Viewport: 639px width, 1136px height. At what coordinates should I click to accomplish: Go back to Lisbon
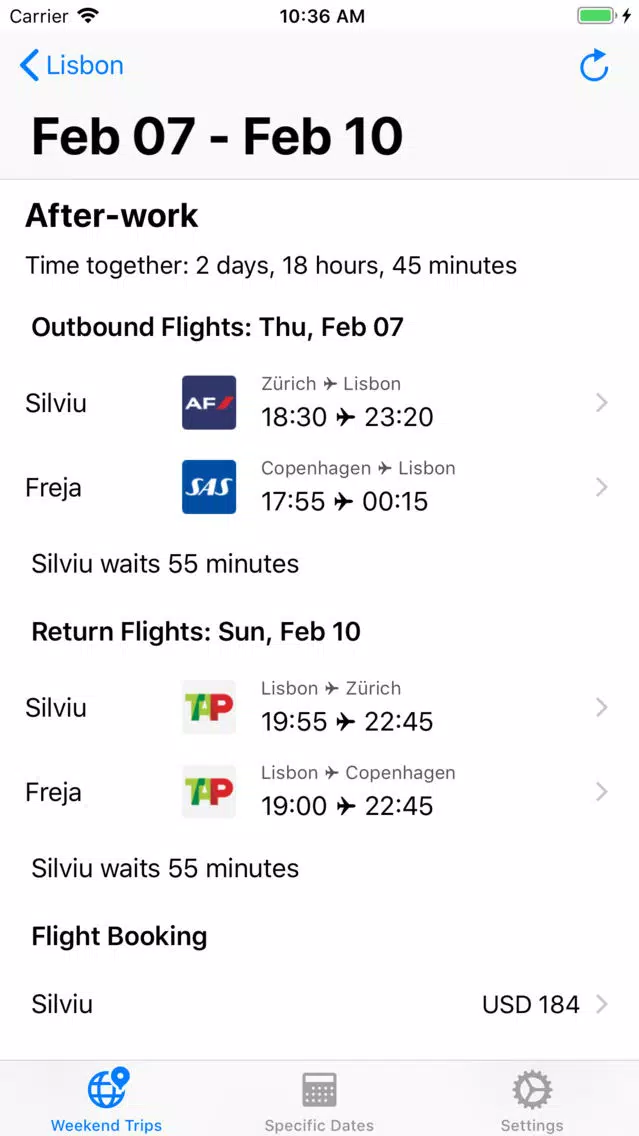pos(71,65)
